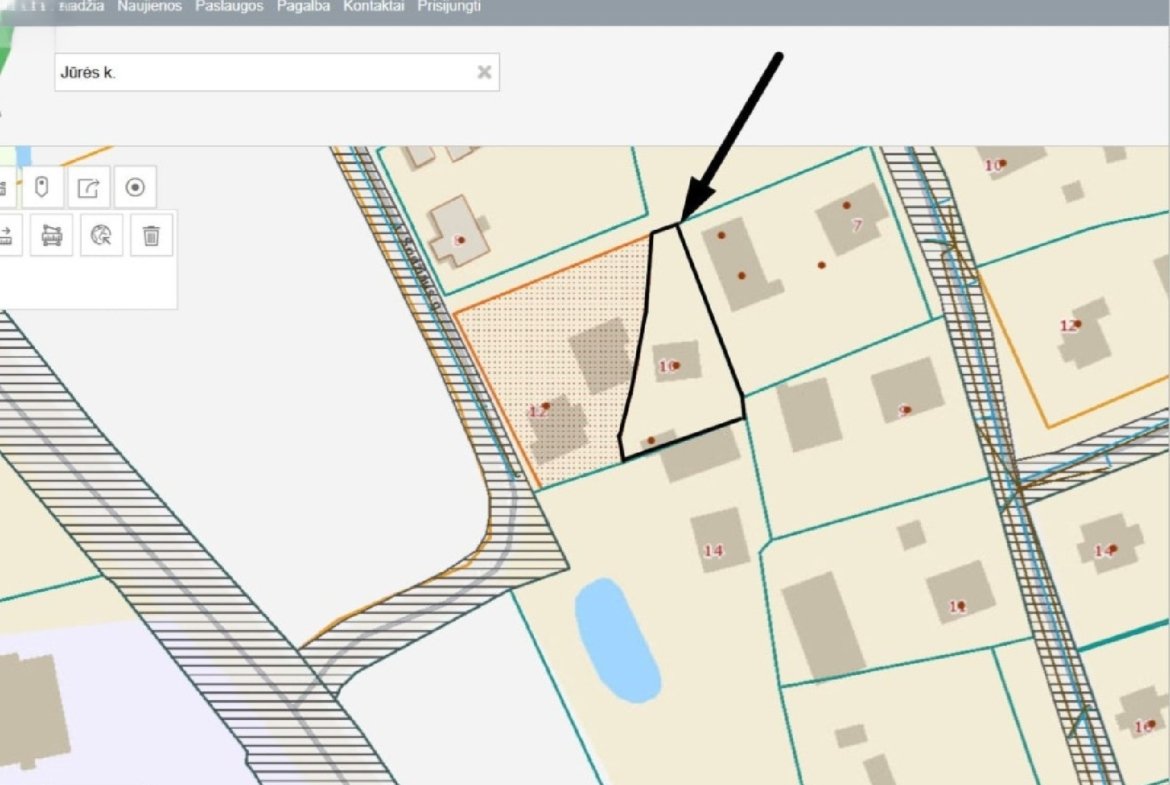Choose the globe with cursor identify tool

pyautogui.click(x=101, y=235)
